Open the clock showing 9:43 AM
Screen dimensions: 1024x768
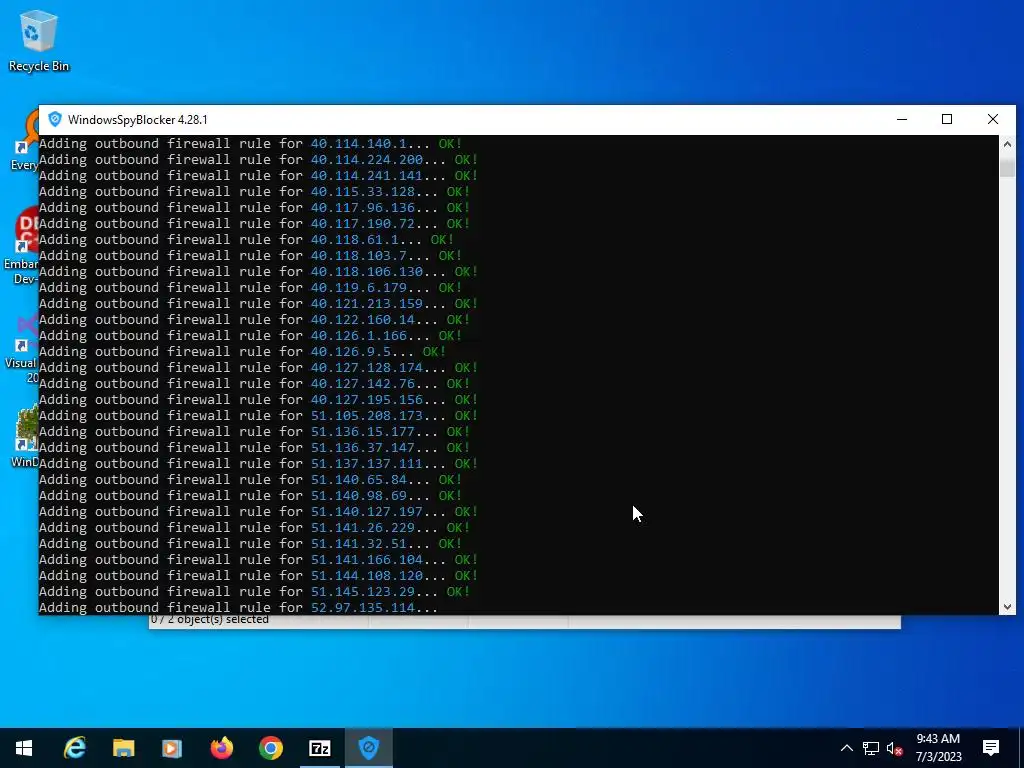click(x=938, y=748)
